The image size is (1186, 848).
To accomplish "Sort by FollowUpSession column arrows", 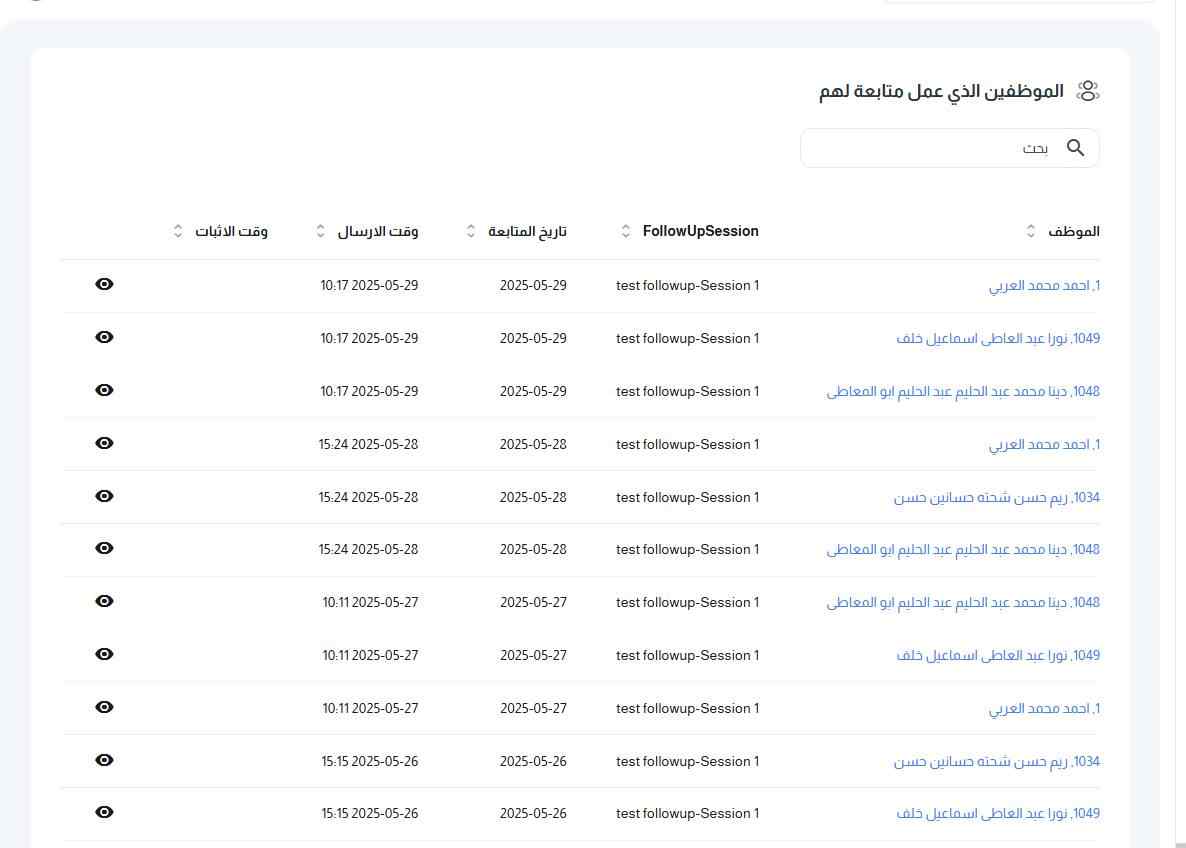I will tap(626, 231).
